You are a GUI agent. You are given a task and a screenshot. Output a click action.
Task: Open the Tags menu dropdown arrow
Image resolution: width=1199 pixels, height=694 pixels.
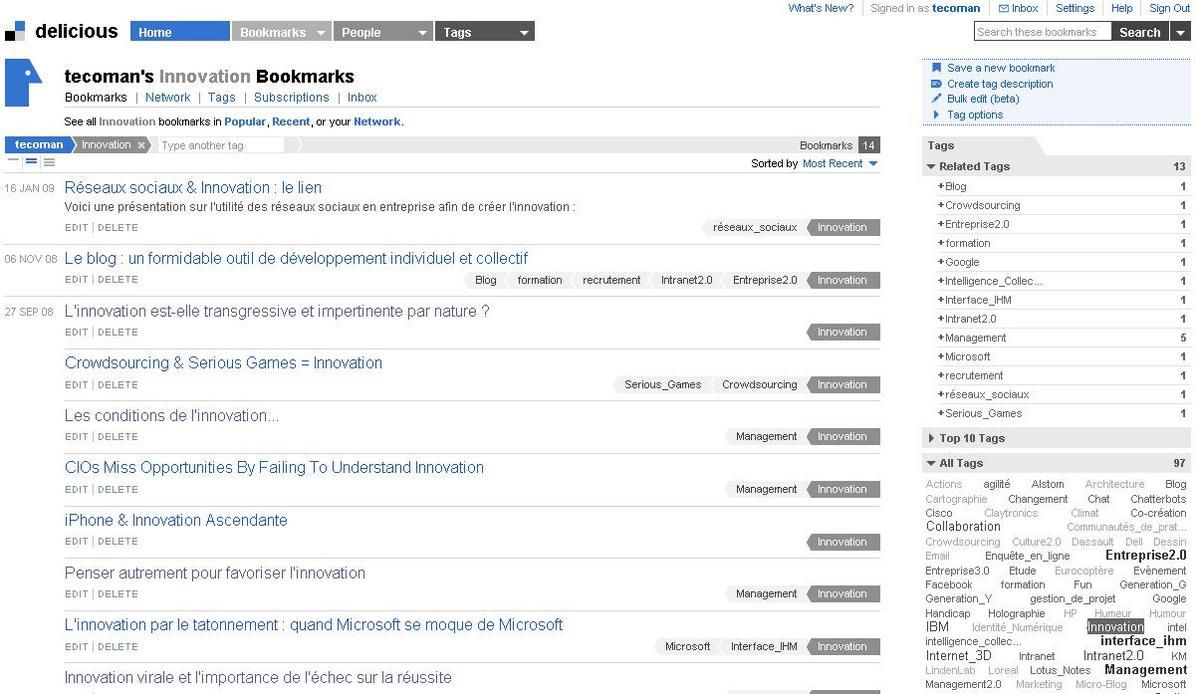(524, 32)
